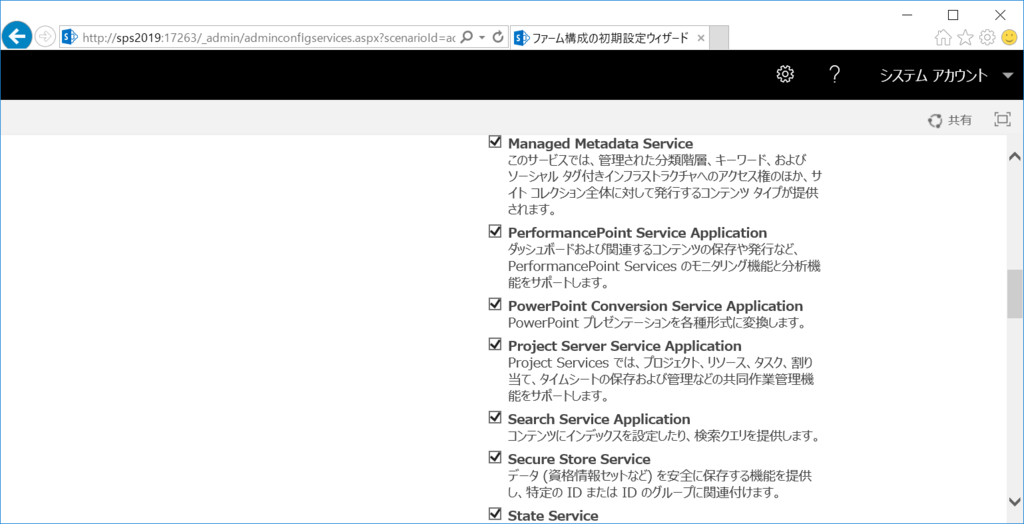Select the ファーム構成の初期設定ウィザード tab
This screenshot has height=524, width=1024.
(609, 38)
